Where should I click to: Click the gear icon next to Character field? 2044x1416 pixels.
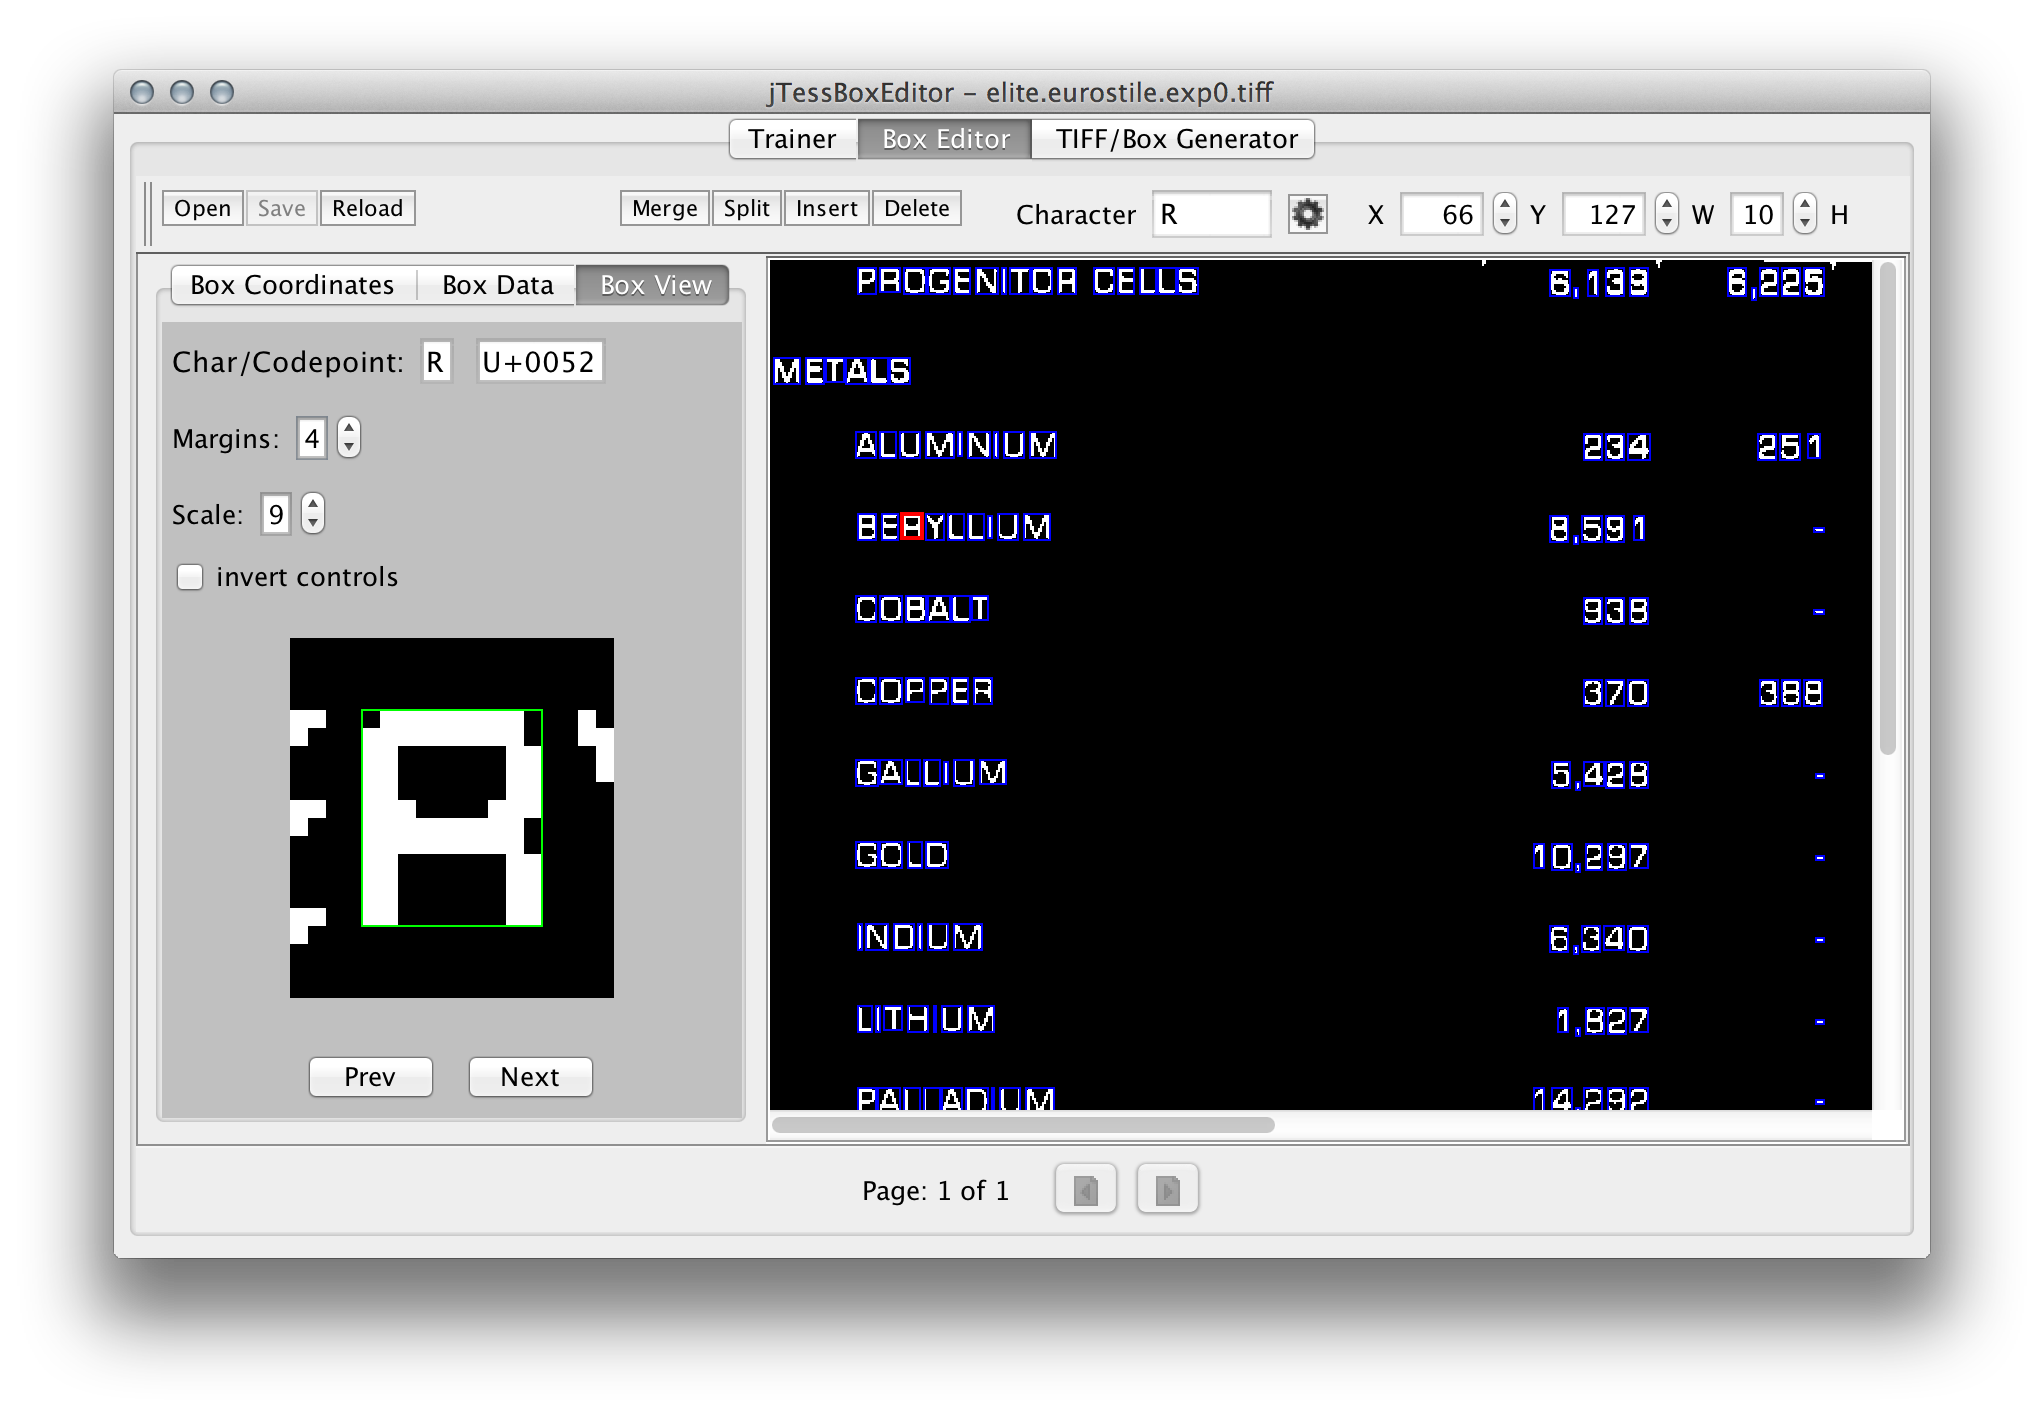click(x=1307, y=214)
